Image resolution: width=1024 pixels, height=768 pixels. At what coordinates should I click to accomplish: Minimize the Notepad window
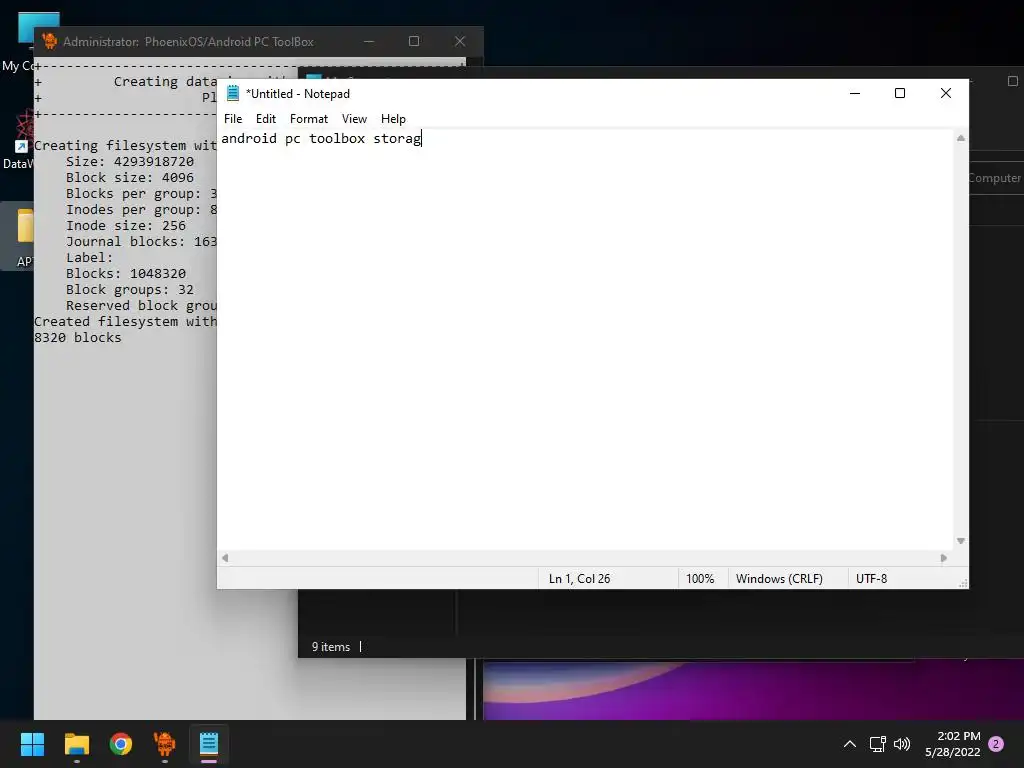pos(855,93)
